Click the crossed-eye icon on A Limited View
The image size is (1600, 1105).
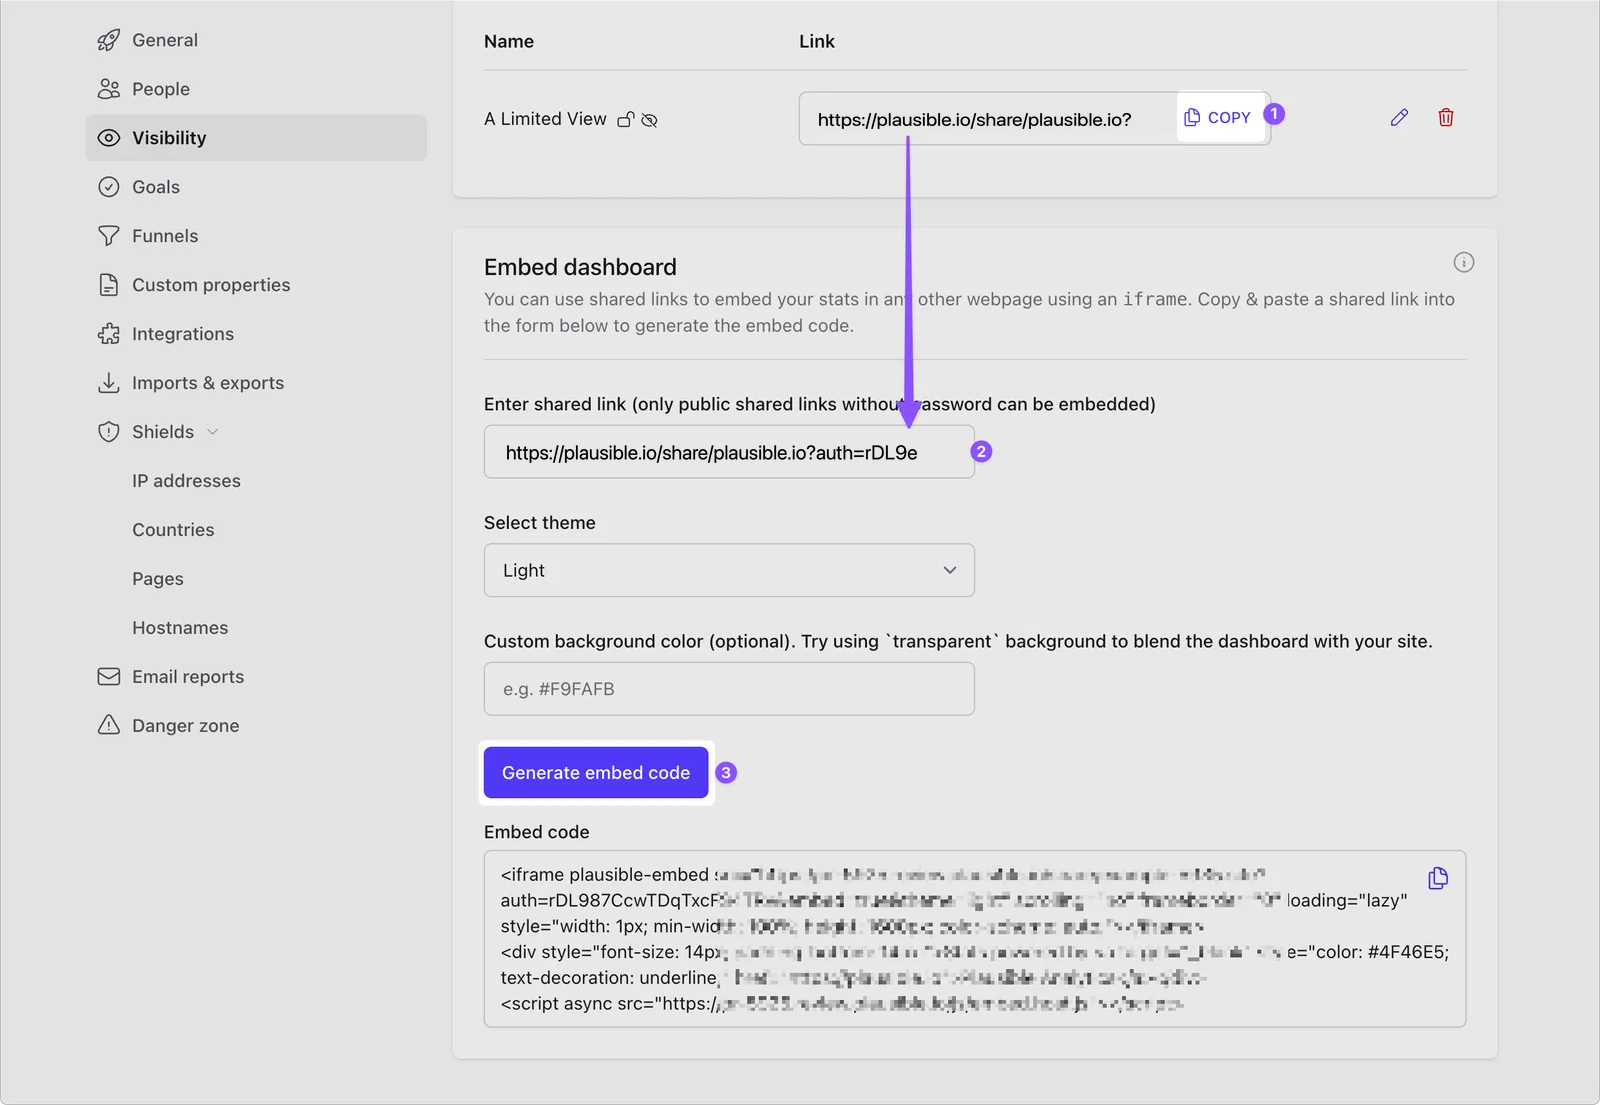click(649, 120)
